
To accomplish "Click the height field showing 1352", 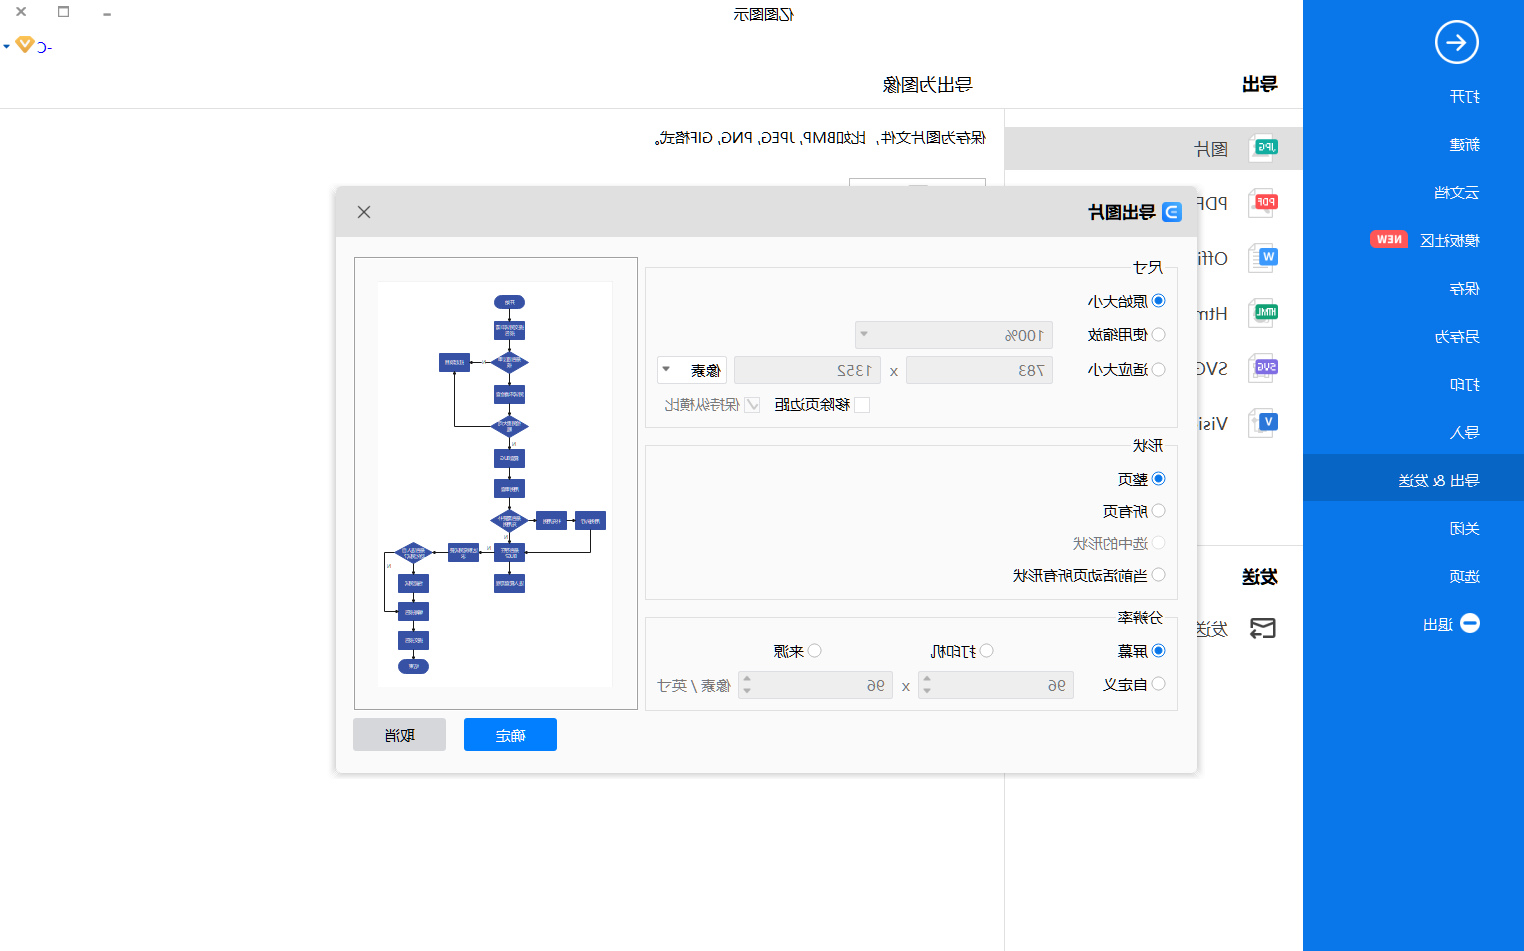I will [x=807, y=370].
